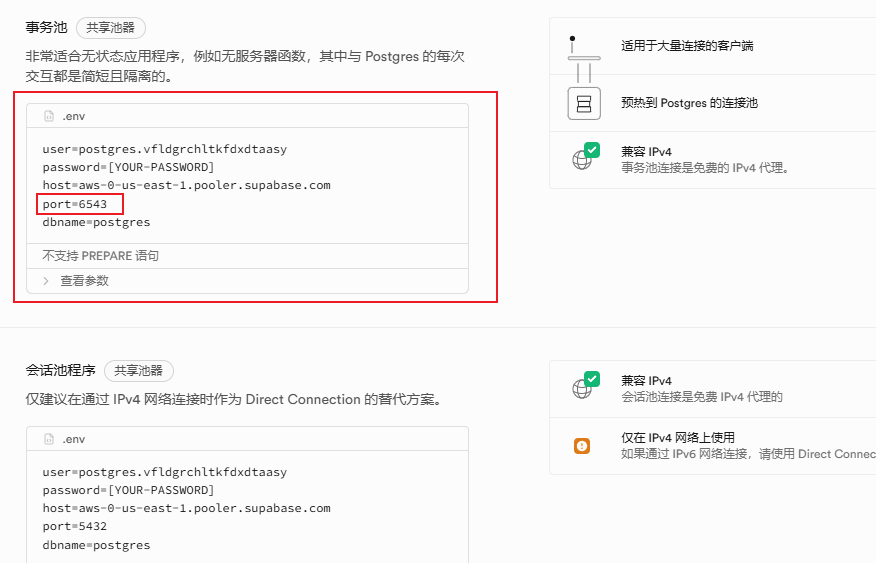Click the globe check icon beside 事务池连接是免费的
The image size is (876, 563).
(585, 156)
